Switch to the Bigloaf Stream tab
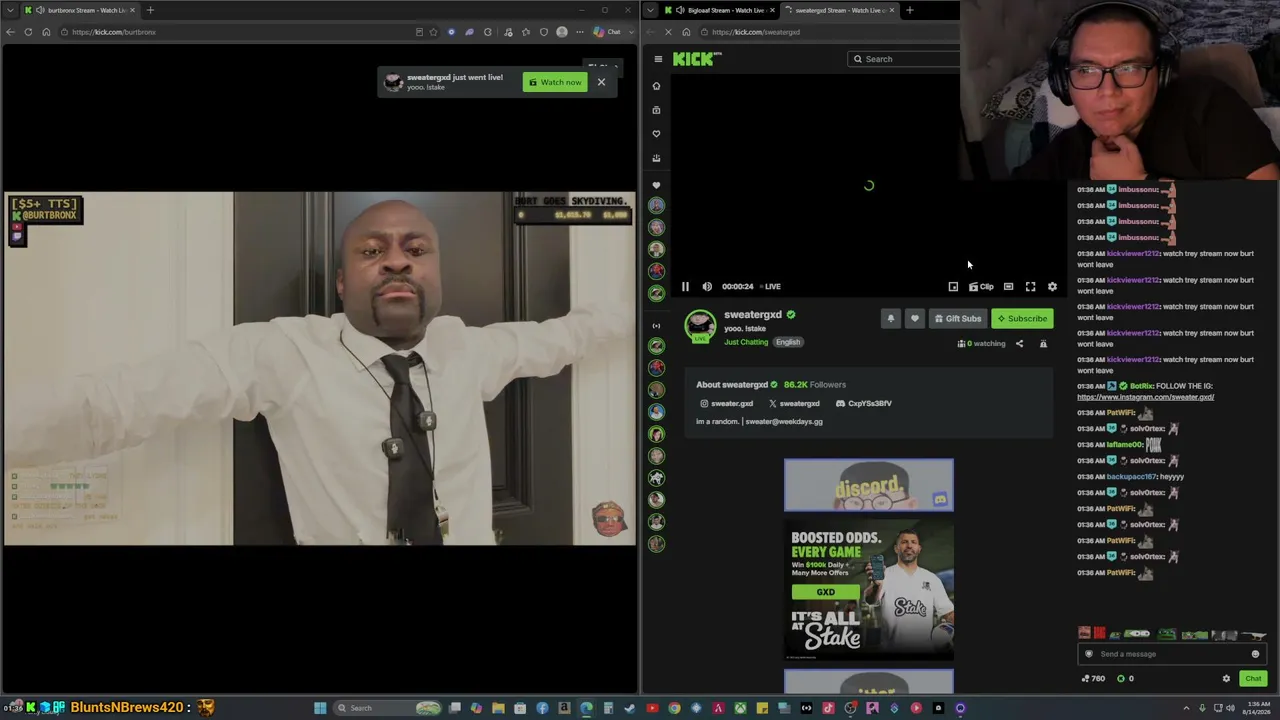This screenshot has height=720, width=1280. (720, 10)
